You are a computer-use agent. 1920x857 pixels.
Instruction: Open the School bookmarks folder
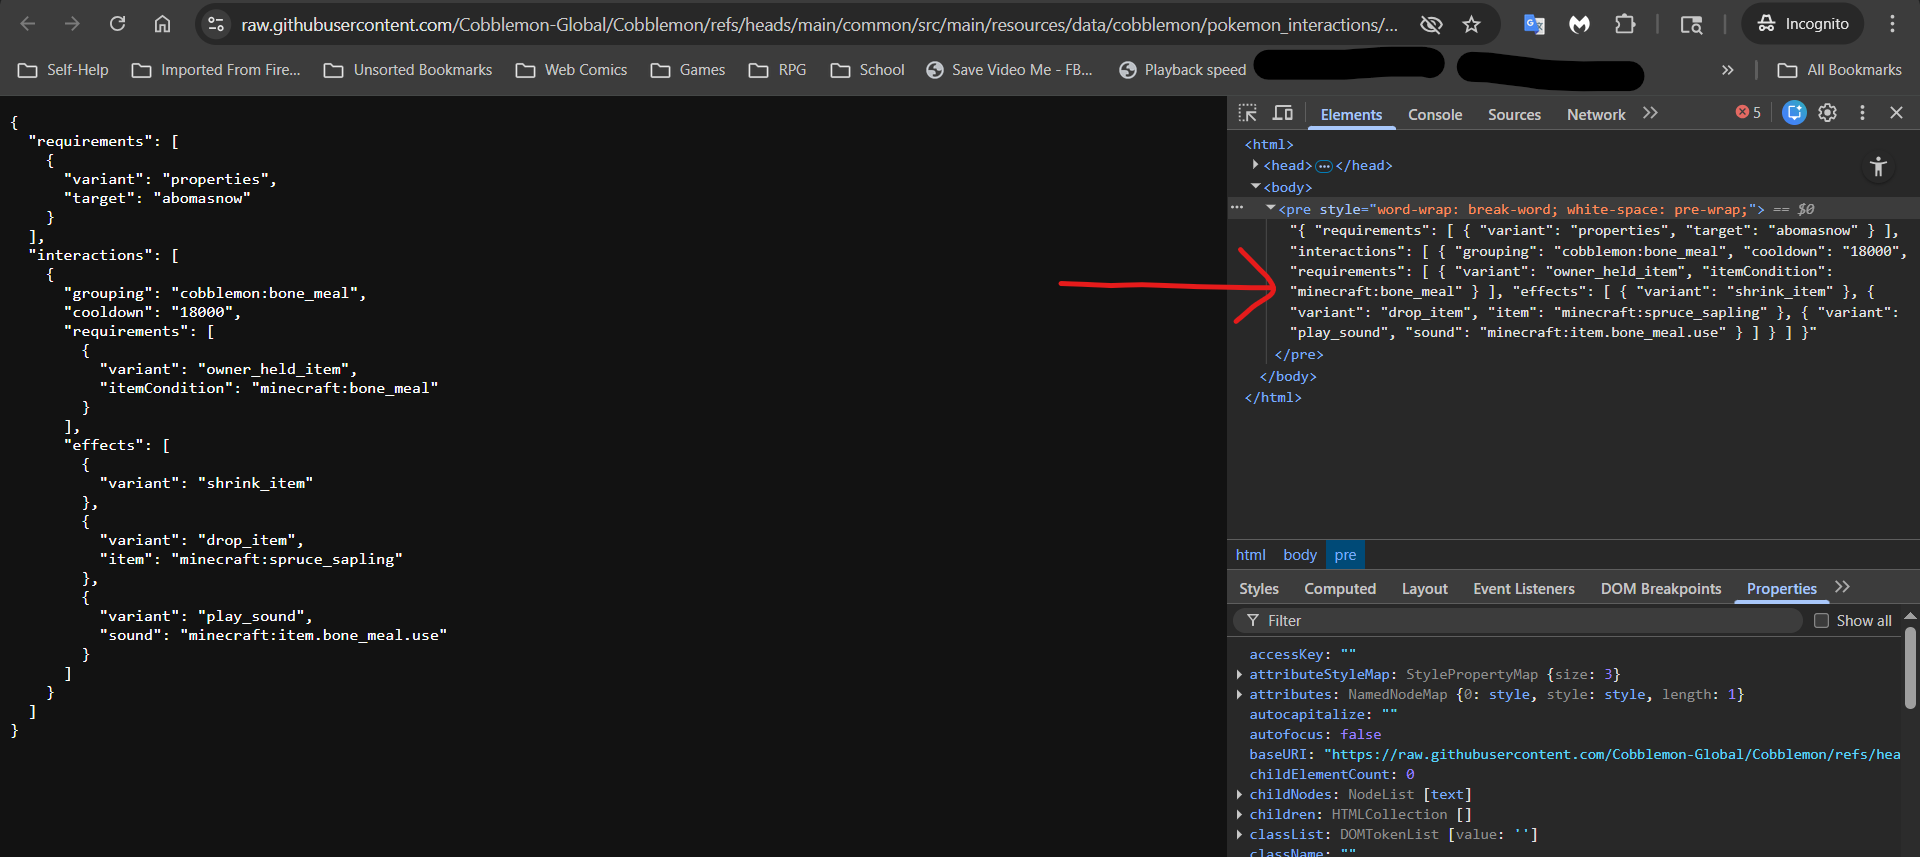tap(867, 70)
